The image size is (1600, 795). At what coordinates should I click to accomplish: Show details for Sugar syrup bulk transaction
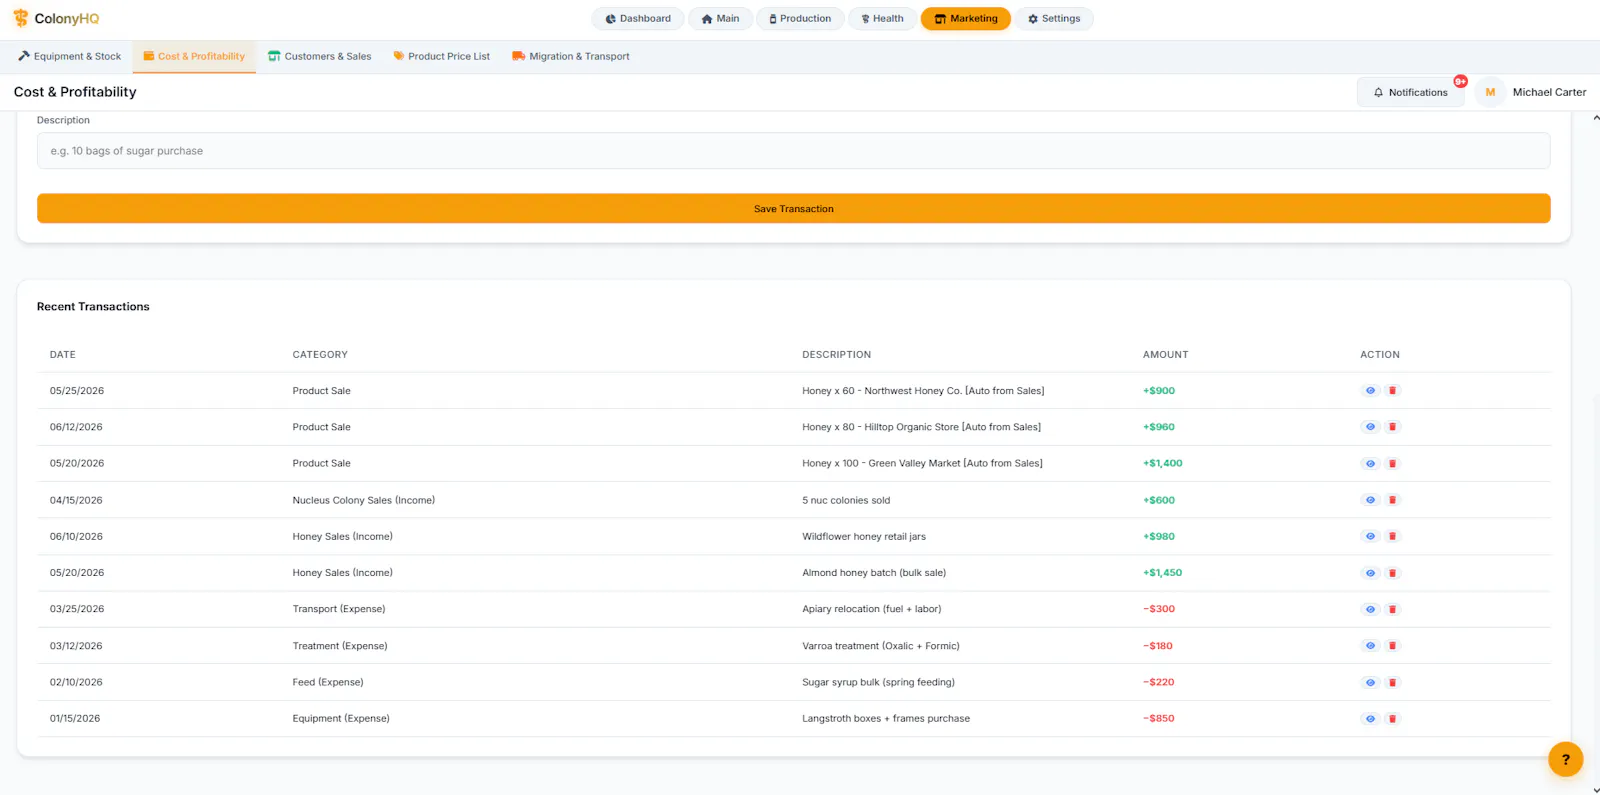click(1370, 682)
